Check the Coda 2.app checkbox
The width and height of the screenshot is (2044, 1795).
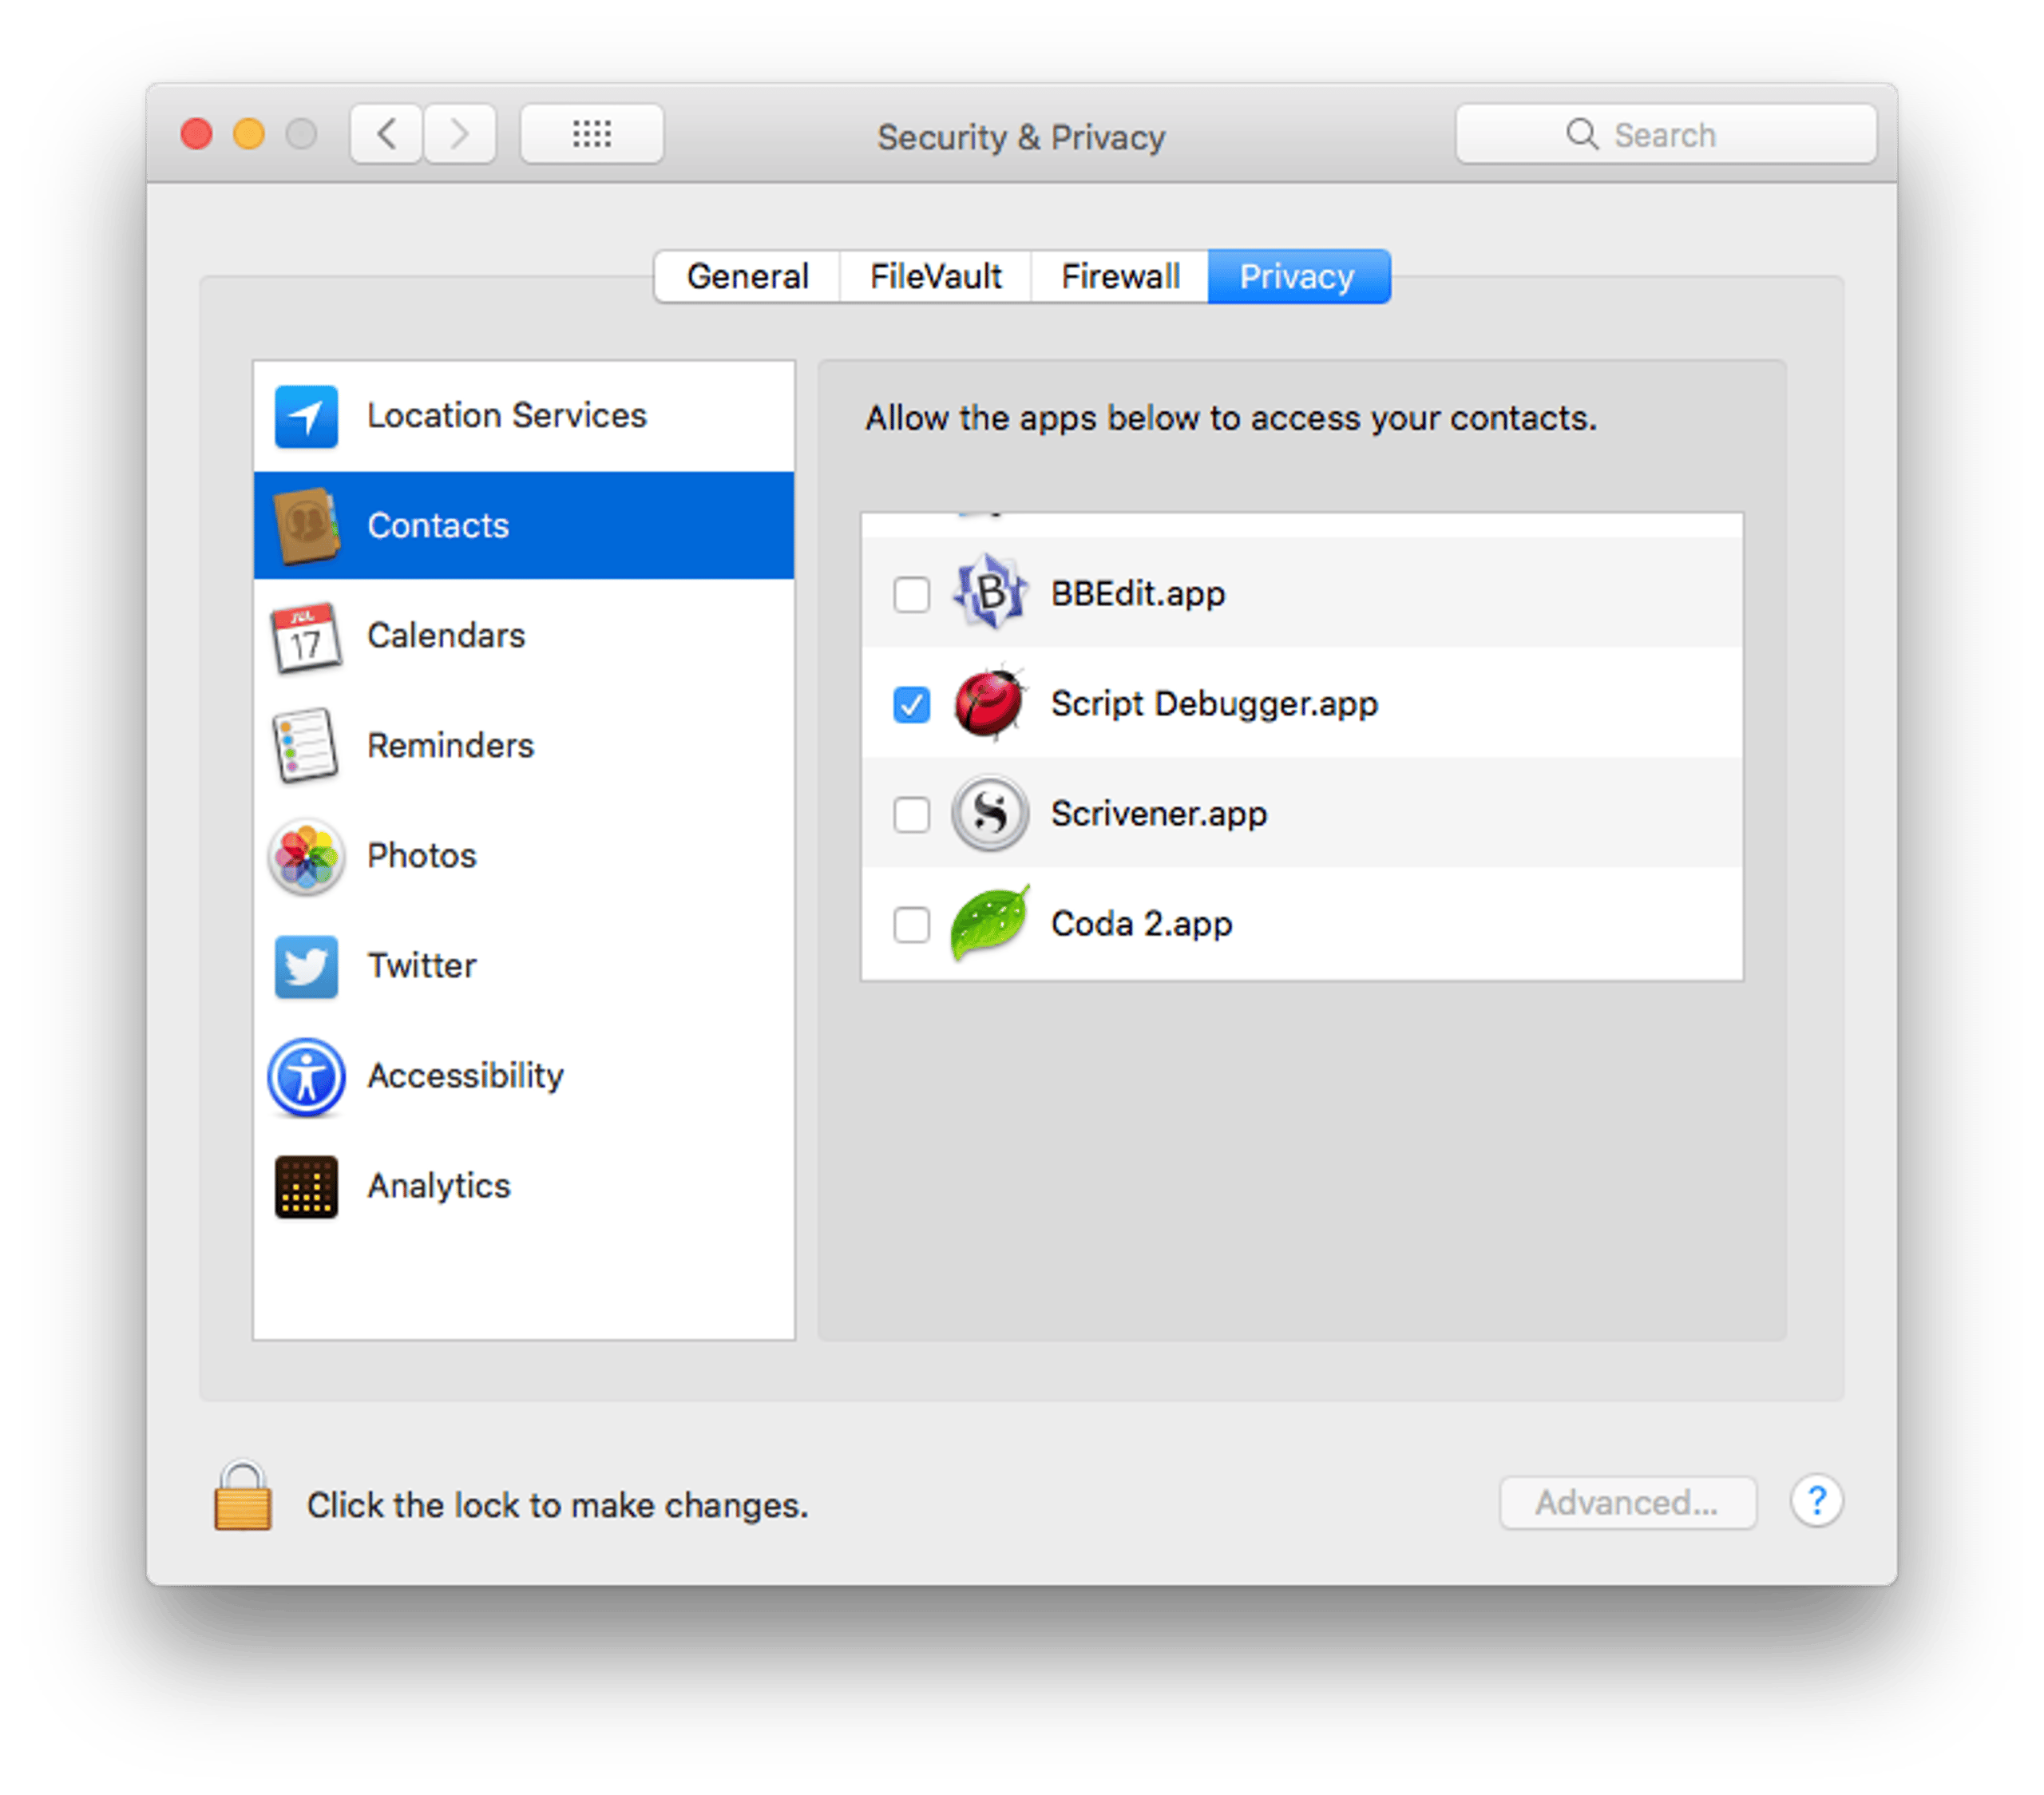[x=911, y=924]
